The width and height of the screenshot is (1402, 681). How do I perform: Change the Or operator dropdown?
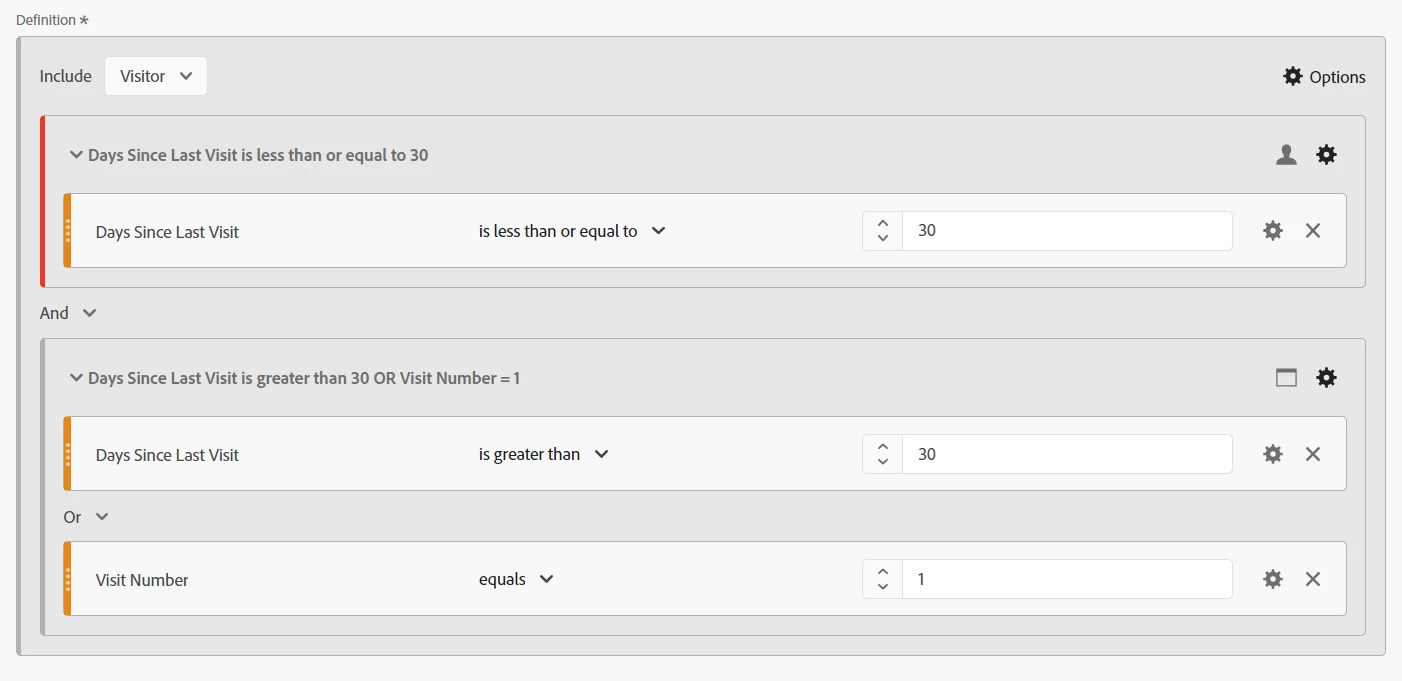(x=86, y=517)
